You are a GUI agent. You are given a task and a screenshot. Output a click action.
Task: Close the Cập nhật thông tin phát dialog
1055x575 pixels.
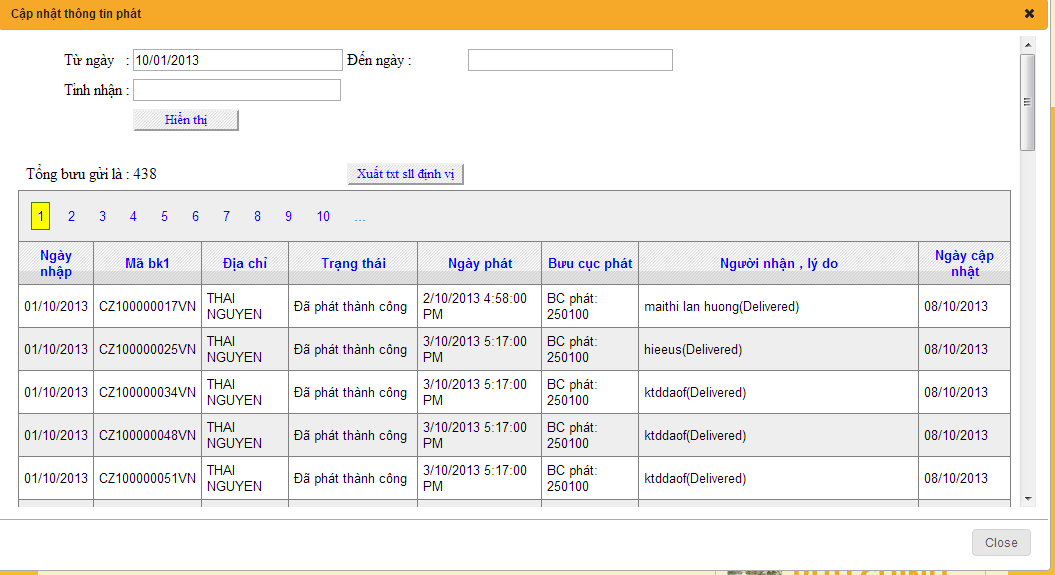coord(1029,13)
